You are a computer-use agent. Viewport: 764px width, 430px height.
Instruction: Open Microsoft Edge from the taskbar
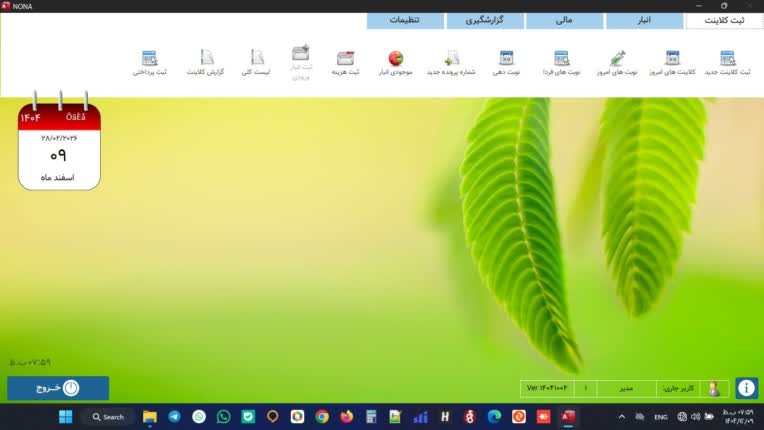pyautogui.click(x=494, y=417)
